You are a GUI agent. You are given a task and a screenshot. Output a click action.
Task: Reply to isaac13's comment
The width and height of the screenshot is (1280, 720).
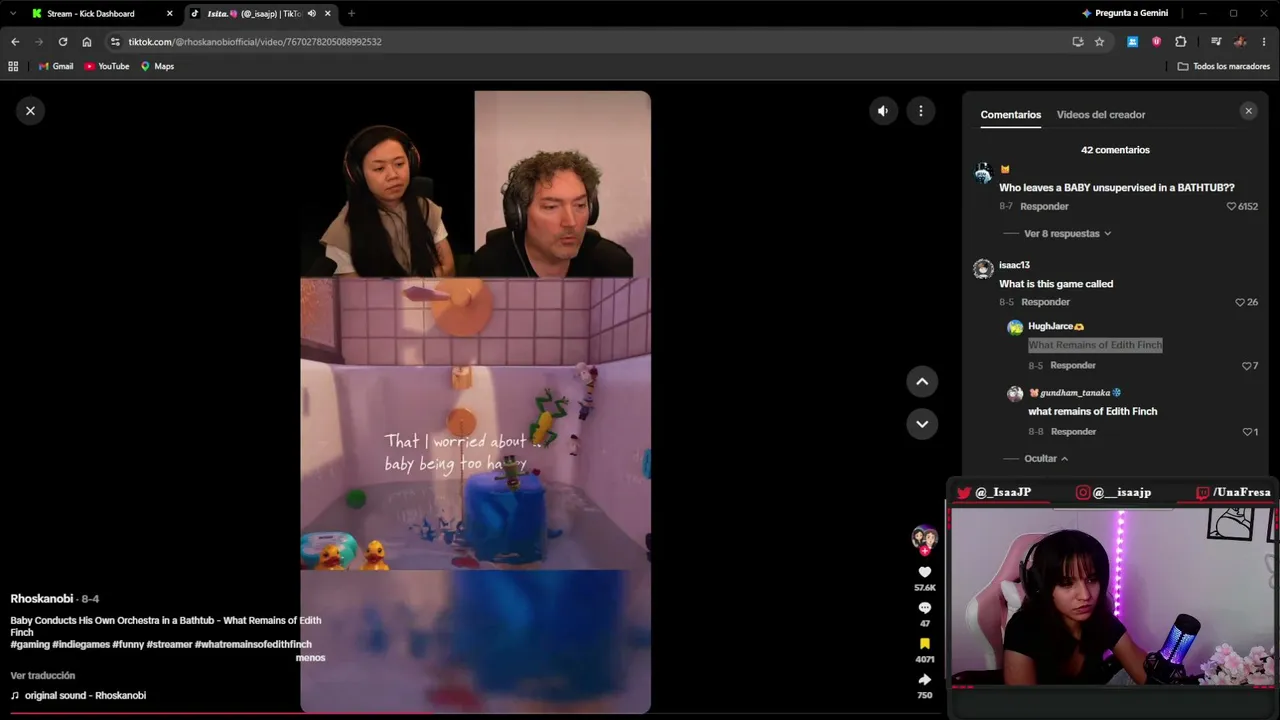point(1045,302)
